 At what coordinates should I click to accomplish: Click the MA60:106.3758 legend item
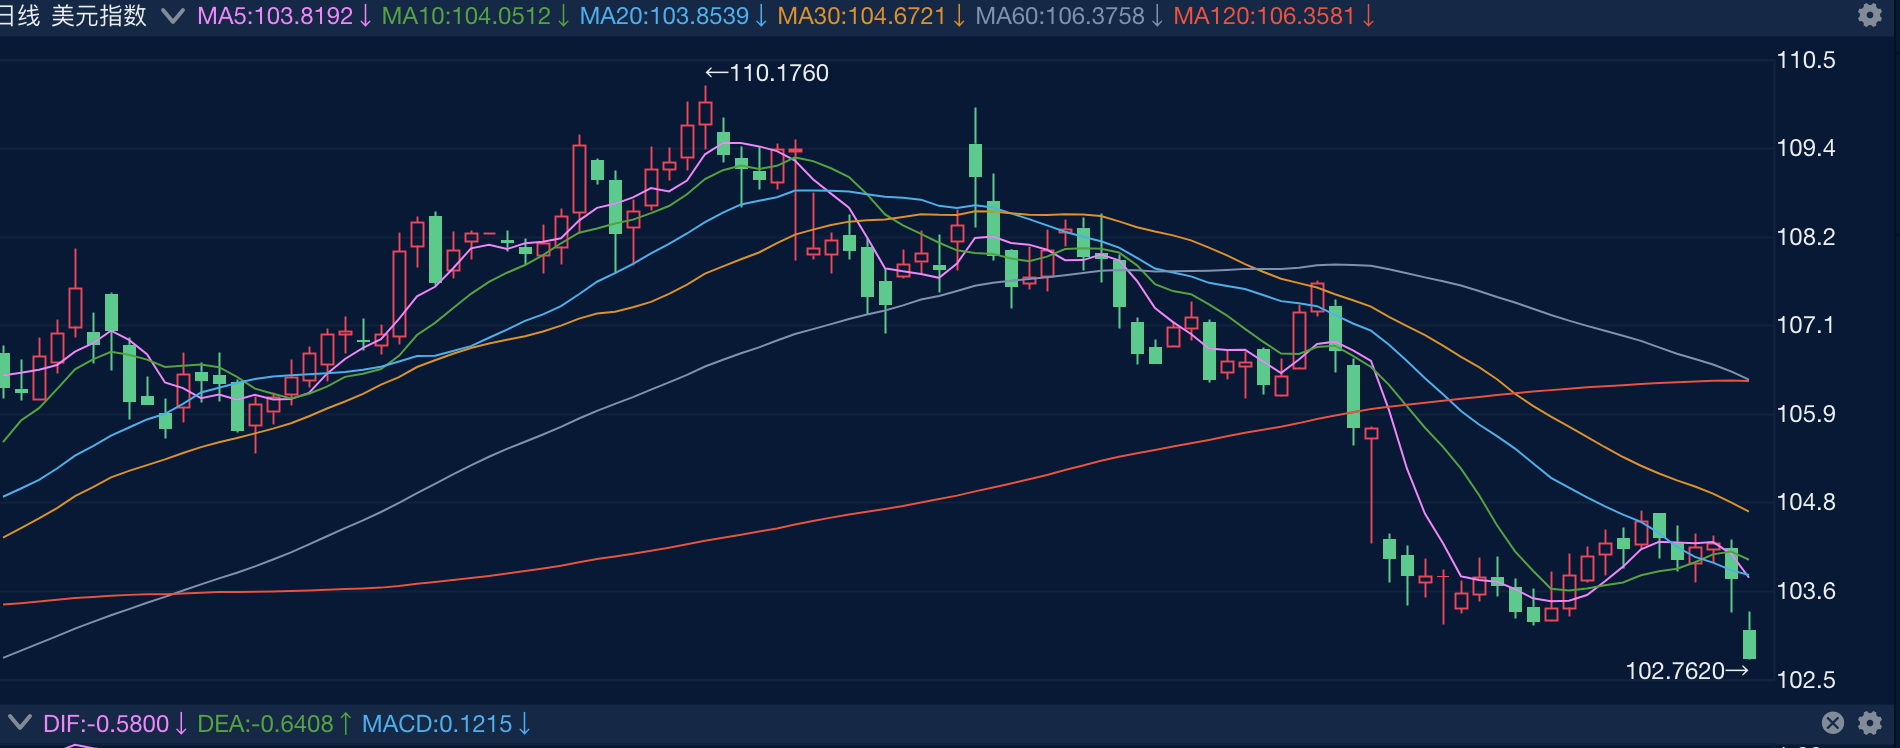pos(1059,16)
